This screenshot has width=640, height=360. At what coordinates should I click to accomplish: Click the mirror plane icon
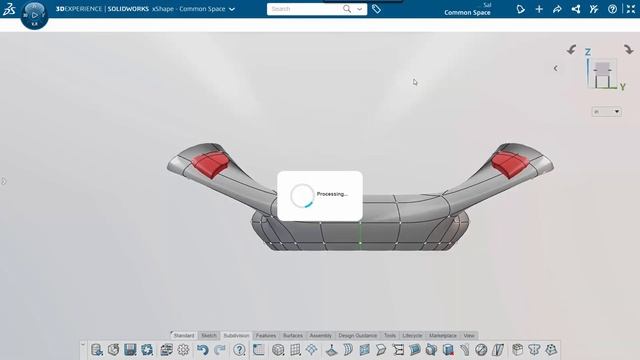pyautogui.click(x=498, y=350)
